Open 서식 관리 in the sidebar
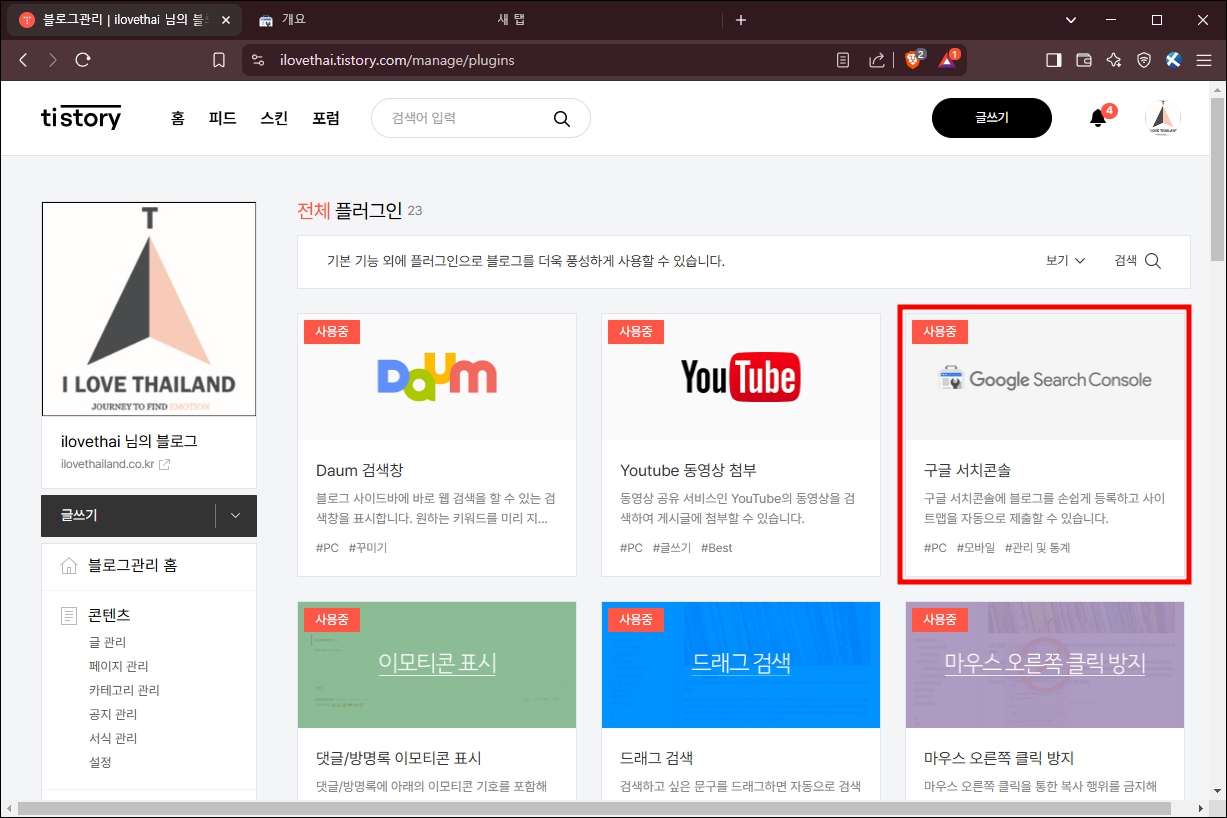Viewport: 1227px width, 818px height. tap(112, 738)
